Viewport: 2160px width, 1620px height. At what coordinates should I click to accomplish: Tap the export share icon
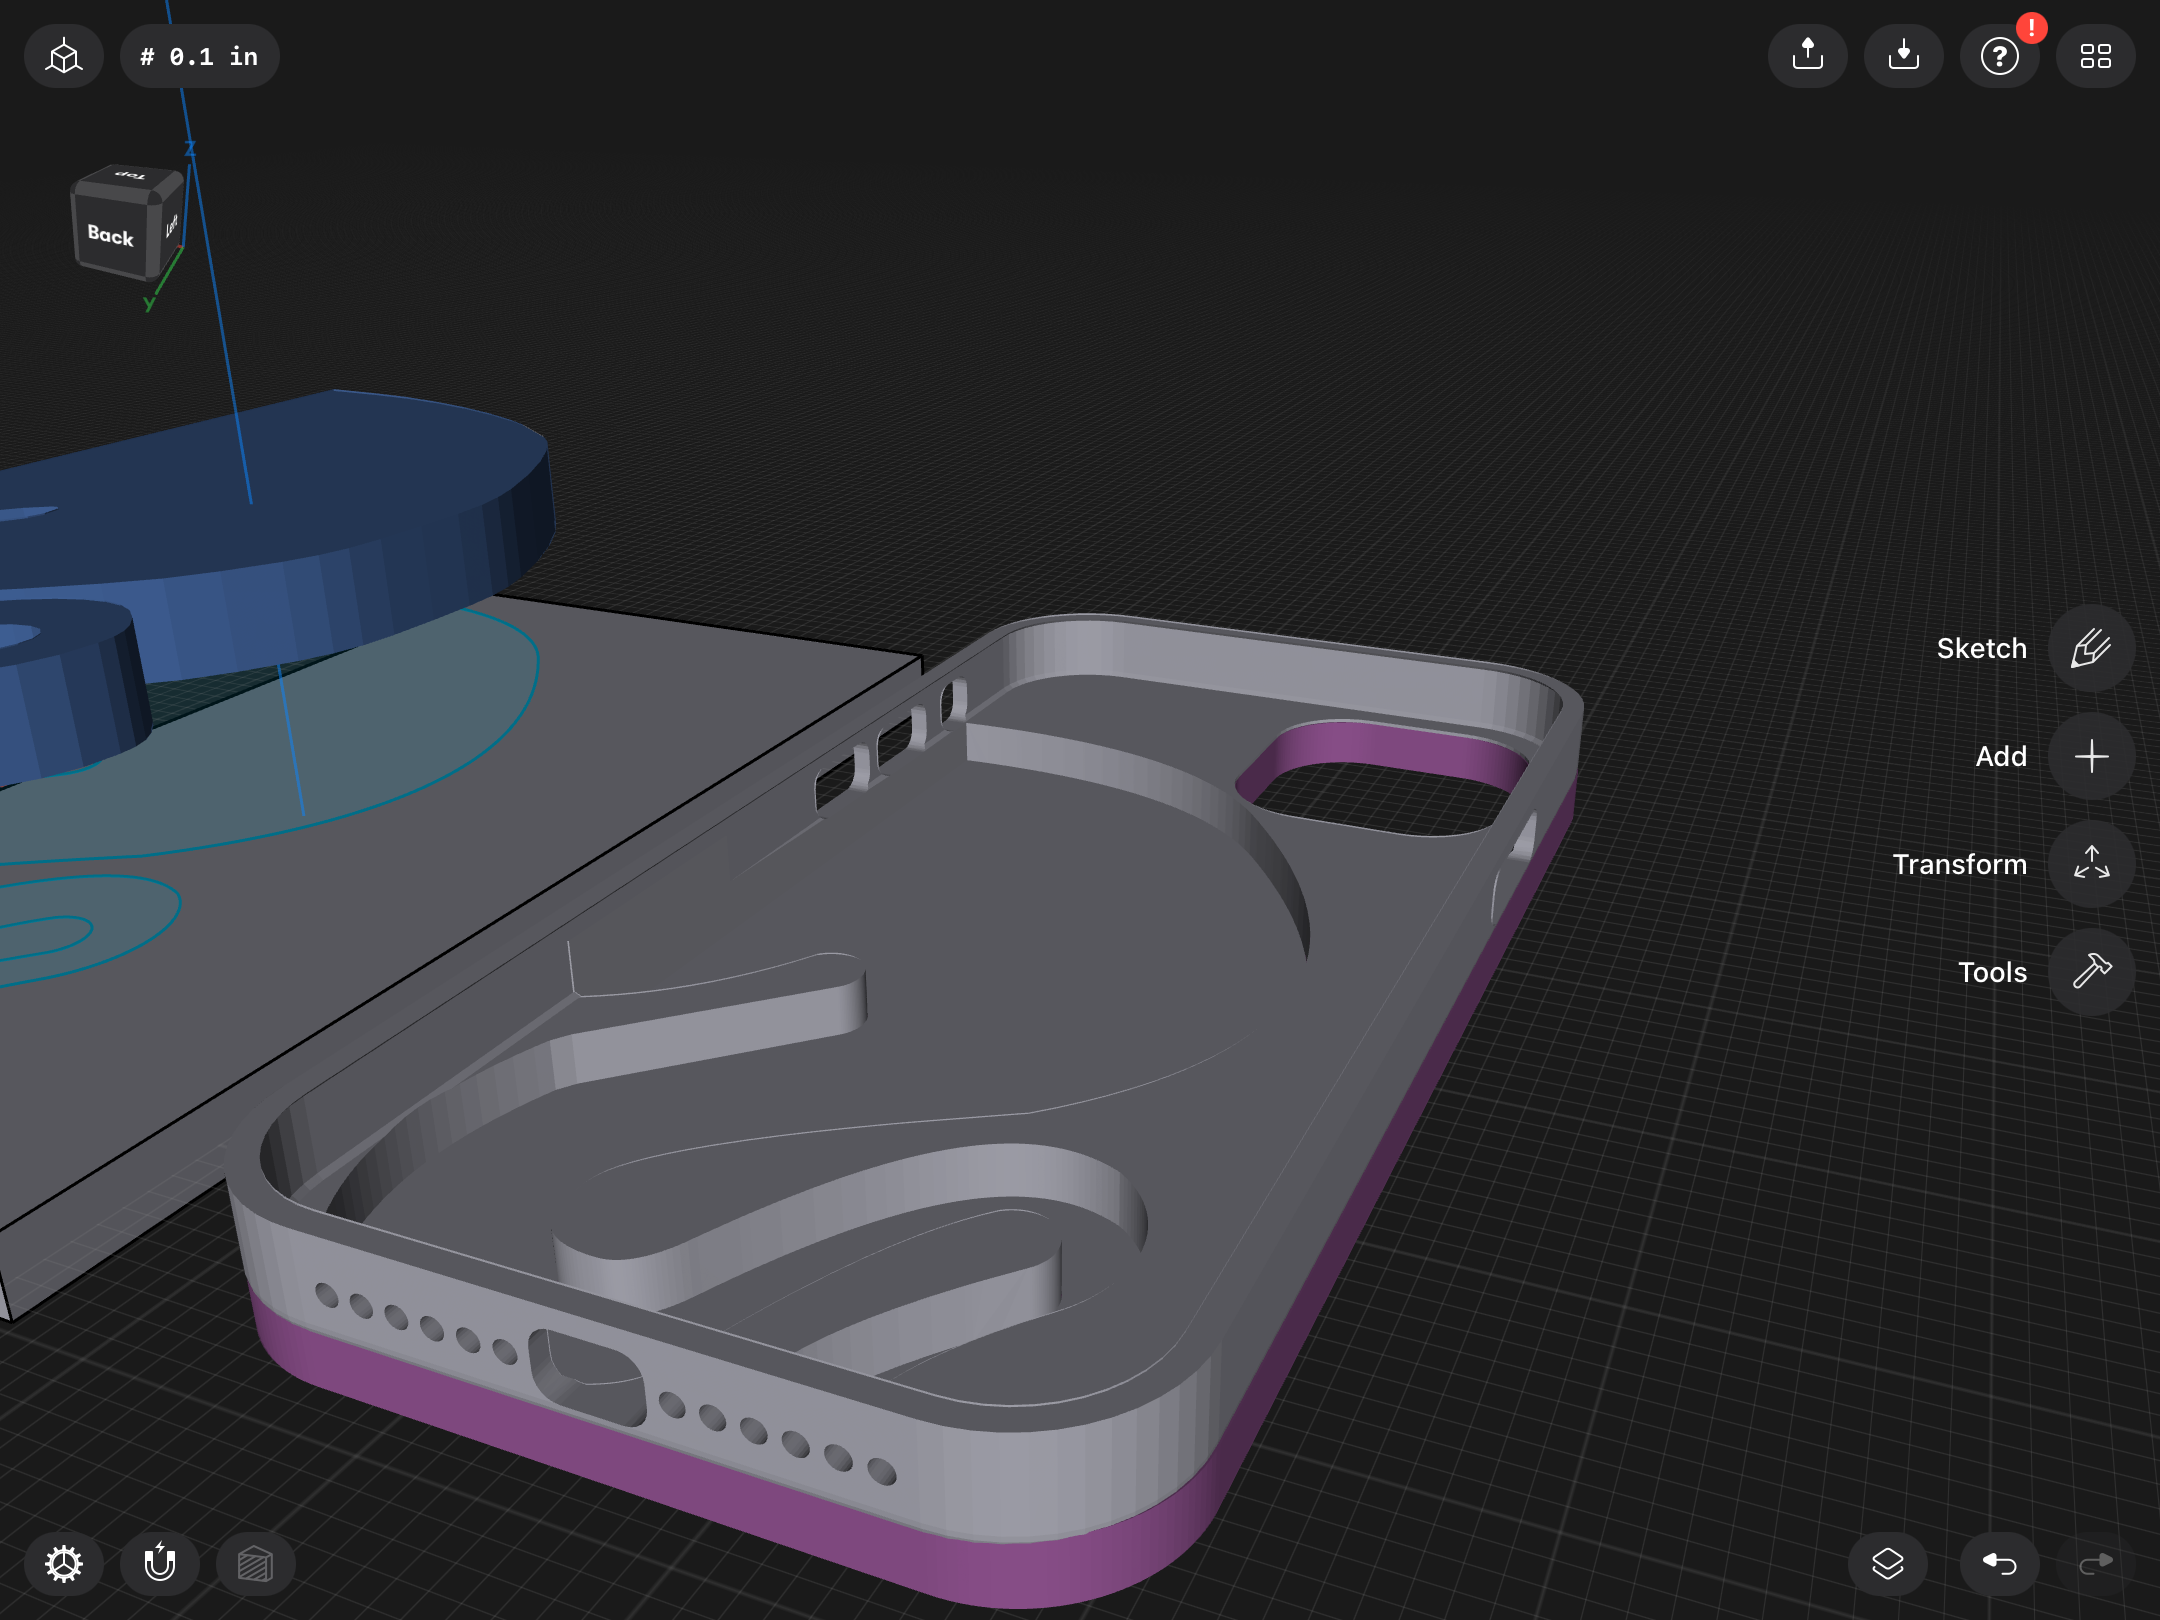1807,56
